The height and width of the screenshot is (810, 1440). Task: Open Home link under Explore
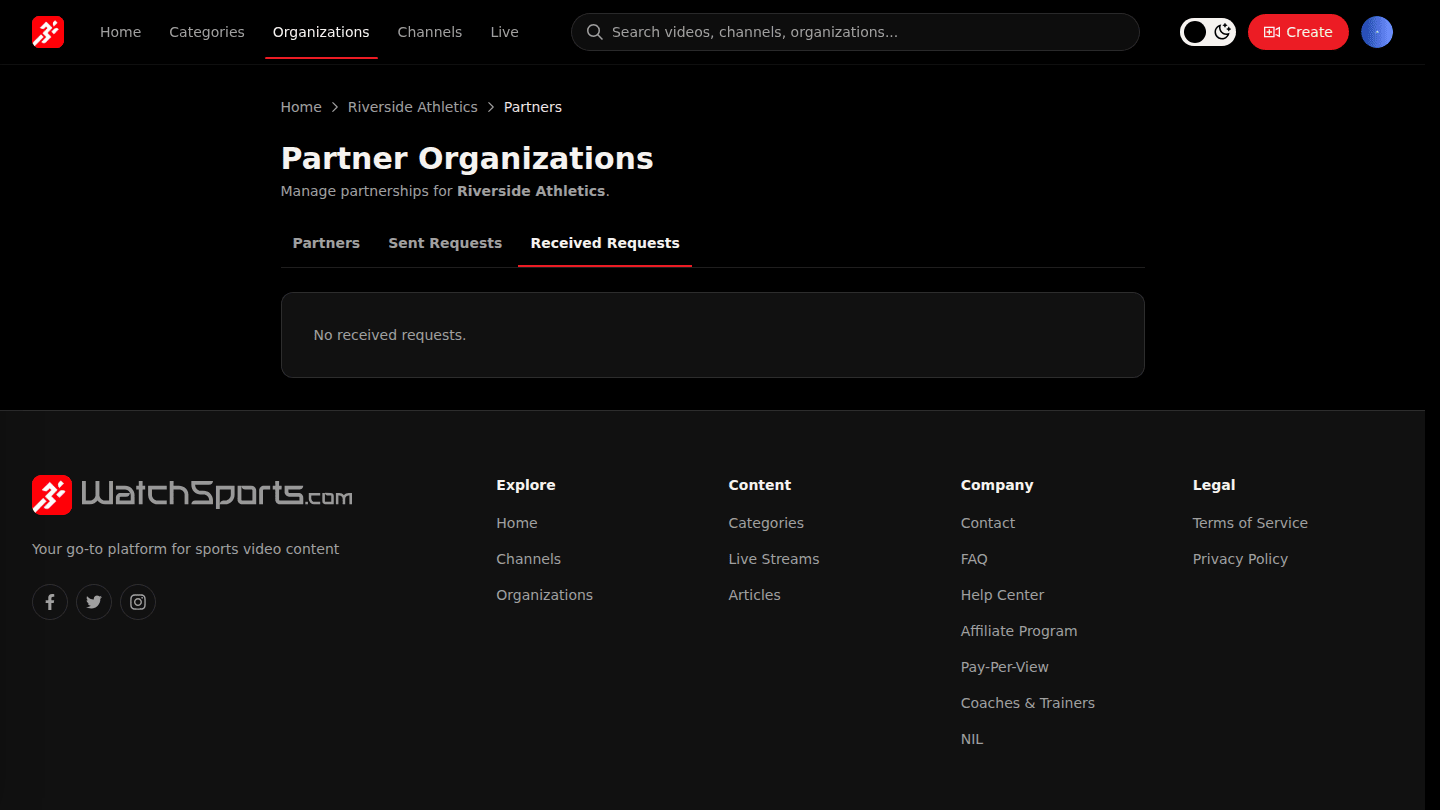[x=517, y=523]
